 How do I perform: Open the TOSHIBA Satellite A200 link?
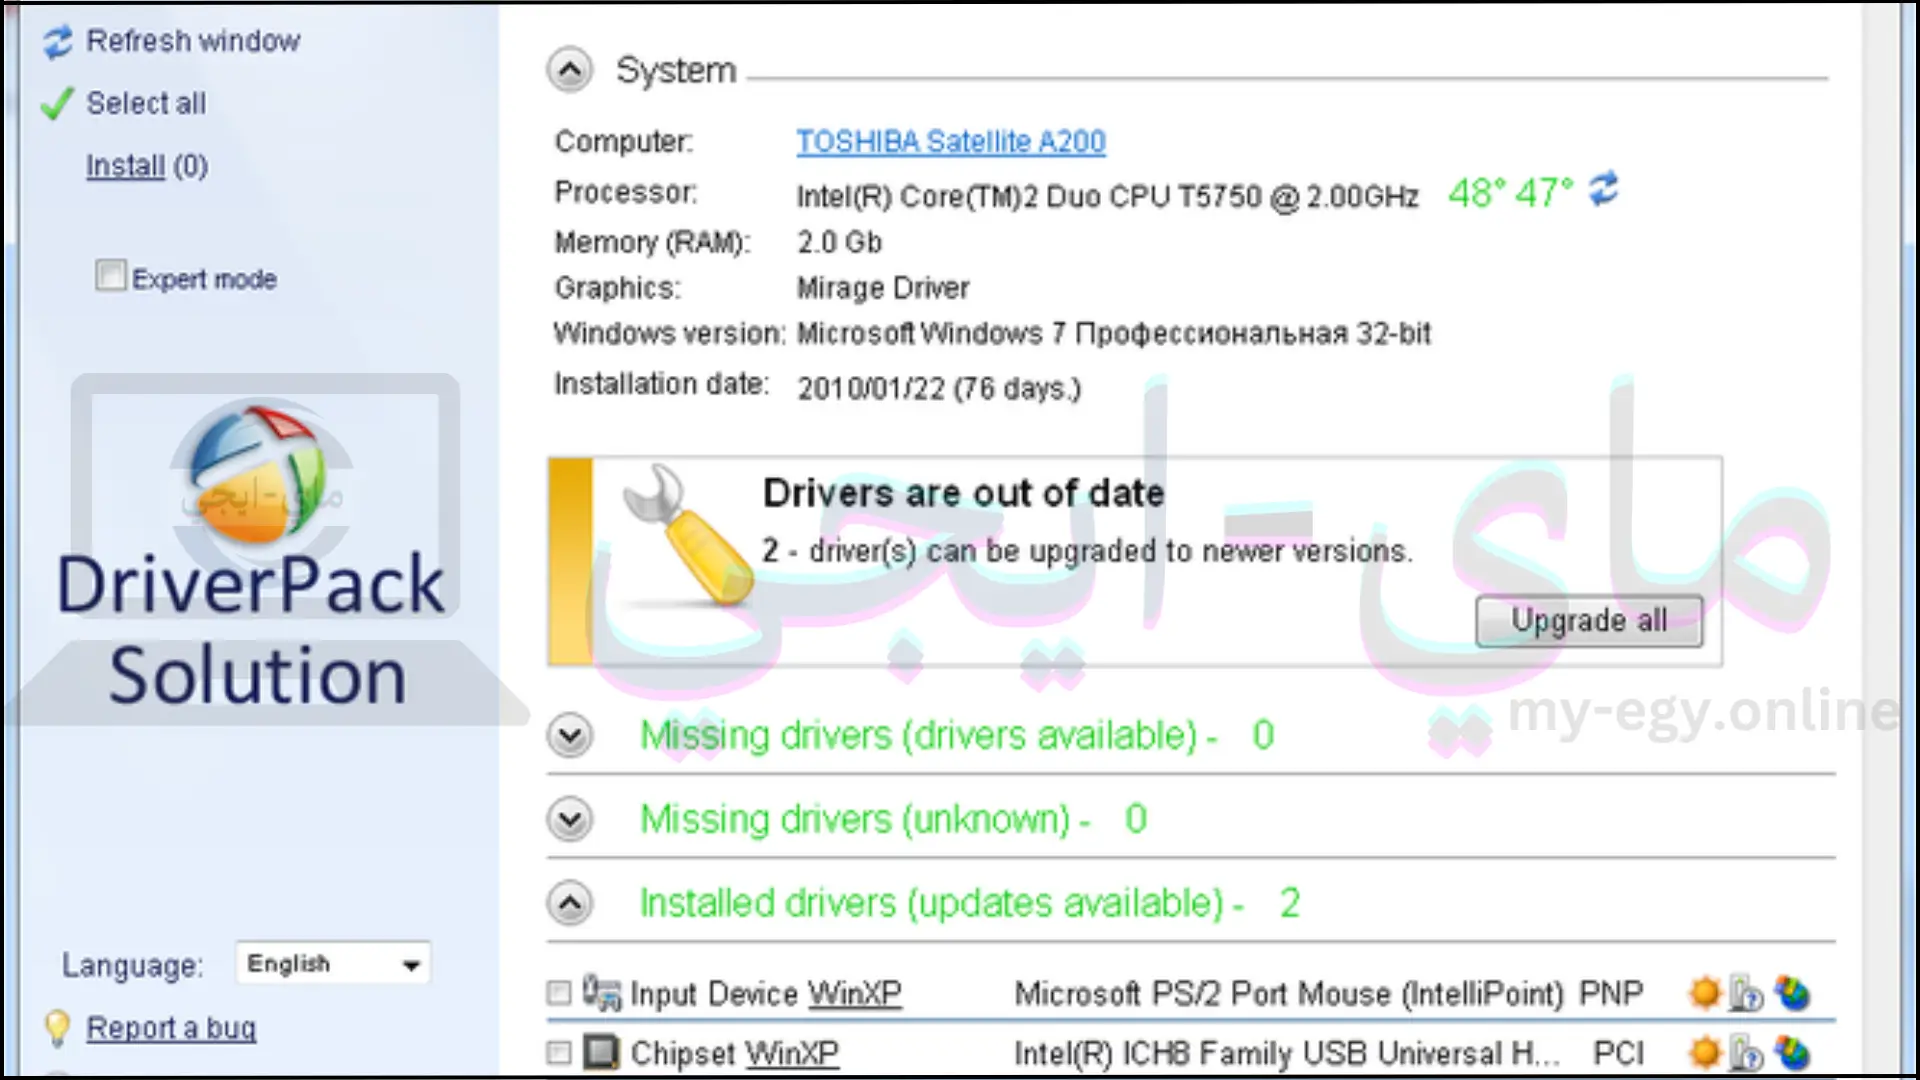[x=951, y=142]
